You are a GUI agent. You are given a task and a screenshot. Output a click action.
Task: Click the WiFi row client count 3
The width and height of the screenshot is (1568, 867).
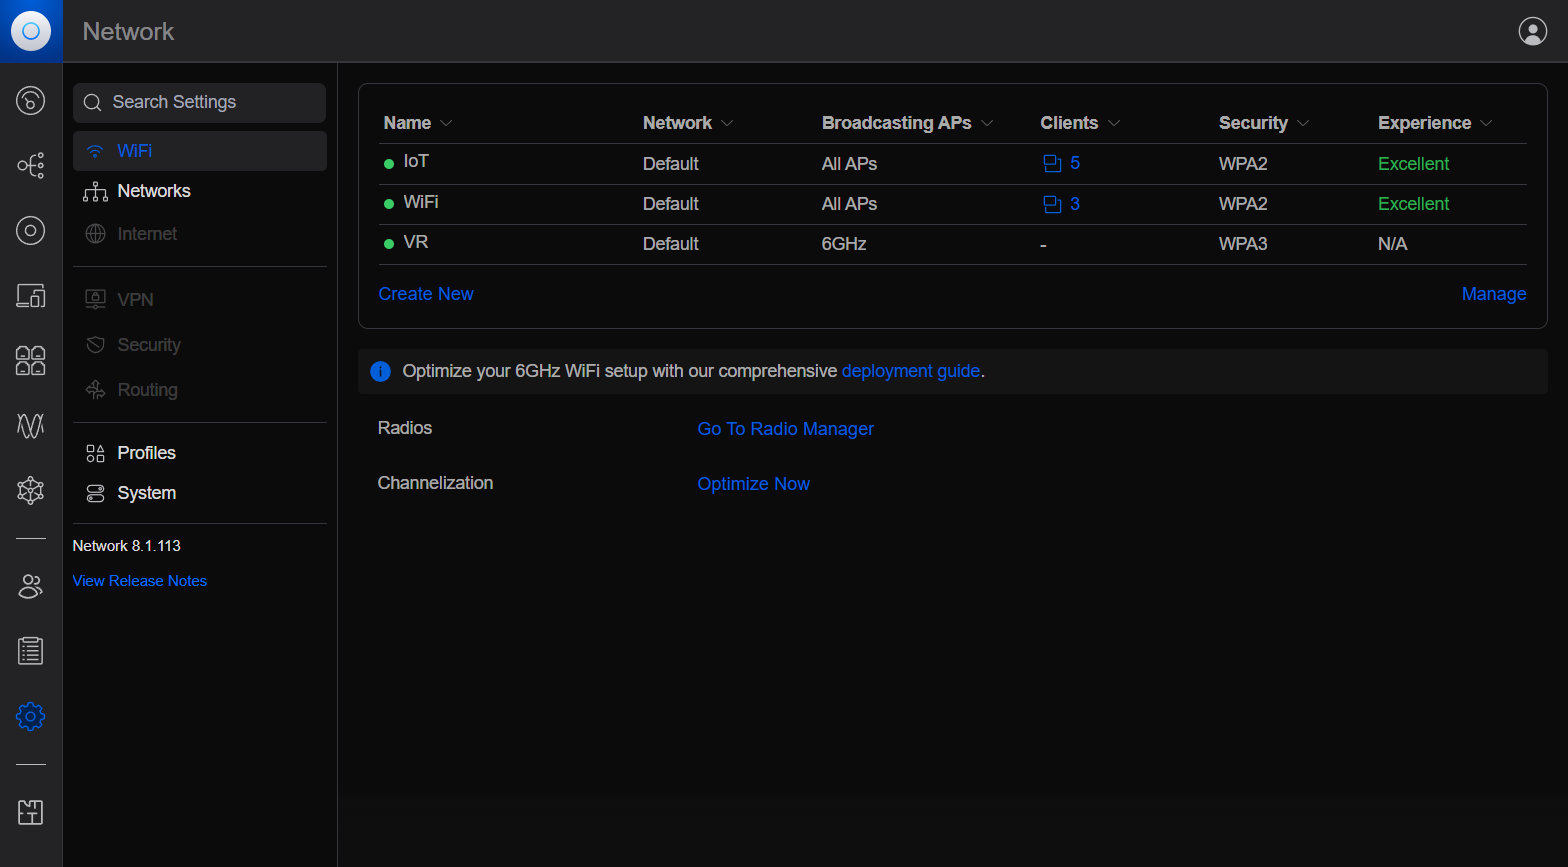[x=1075, y=204]
